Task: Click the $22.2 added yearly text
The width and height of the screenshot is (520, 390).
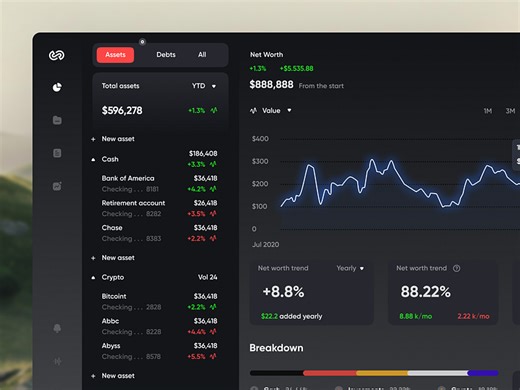Action: pos(292,316)
